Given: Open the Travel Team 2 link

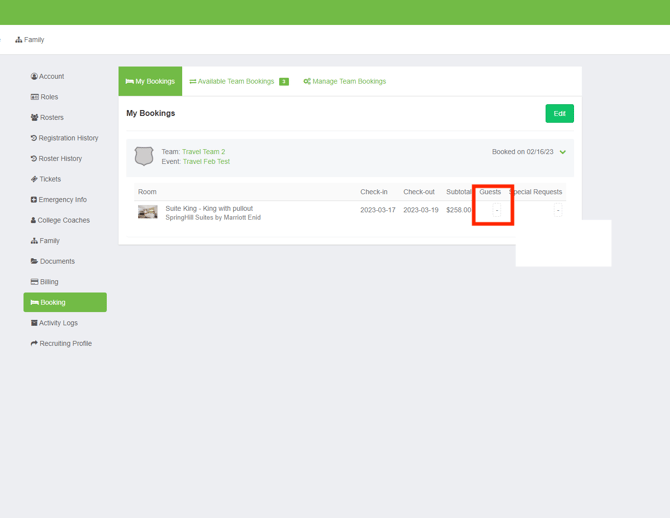Looking at the screenshot, I should click(x=203, y=152).
